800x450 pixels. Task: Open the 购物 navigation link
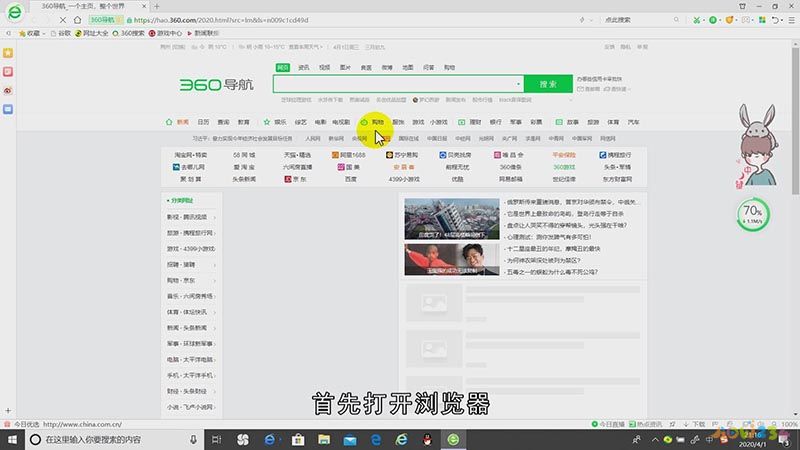[x=378, y=122]
